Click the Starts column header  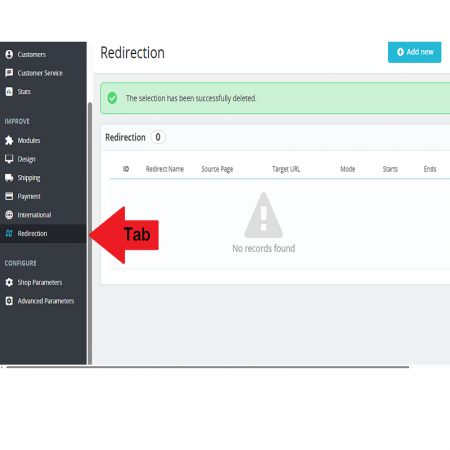tap(390, 169)
